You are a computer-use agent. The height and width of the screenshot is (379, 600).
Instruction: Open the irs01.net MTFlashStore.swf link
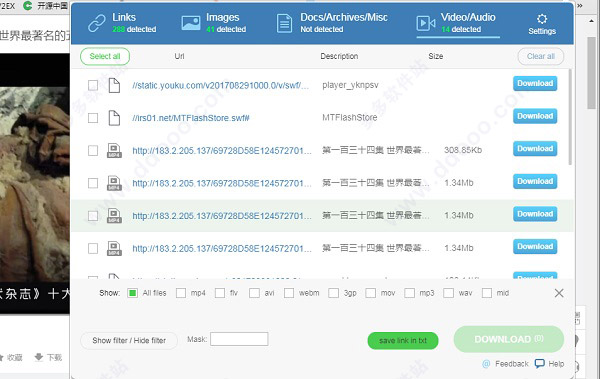191,118
